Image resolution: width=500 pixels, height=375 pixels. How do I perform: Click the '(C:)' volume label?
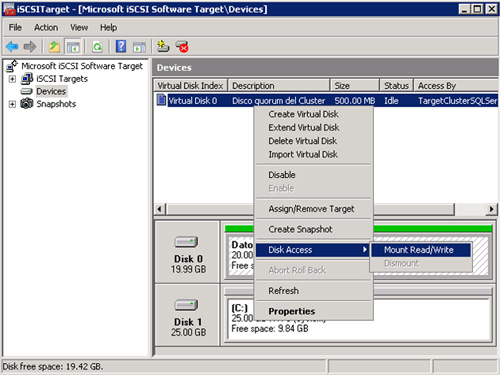point(239,308)
